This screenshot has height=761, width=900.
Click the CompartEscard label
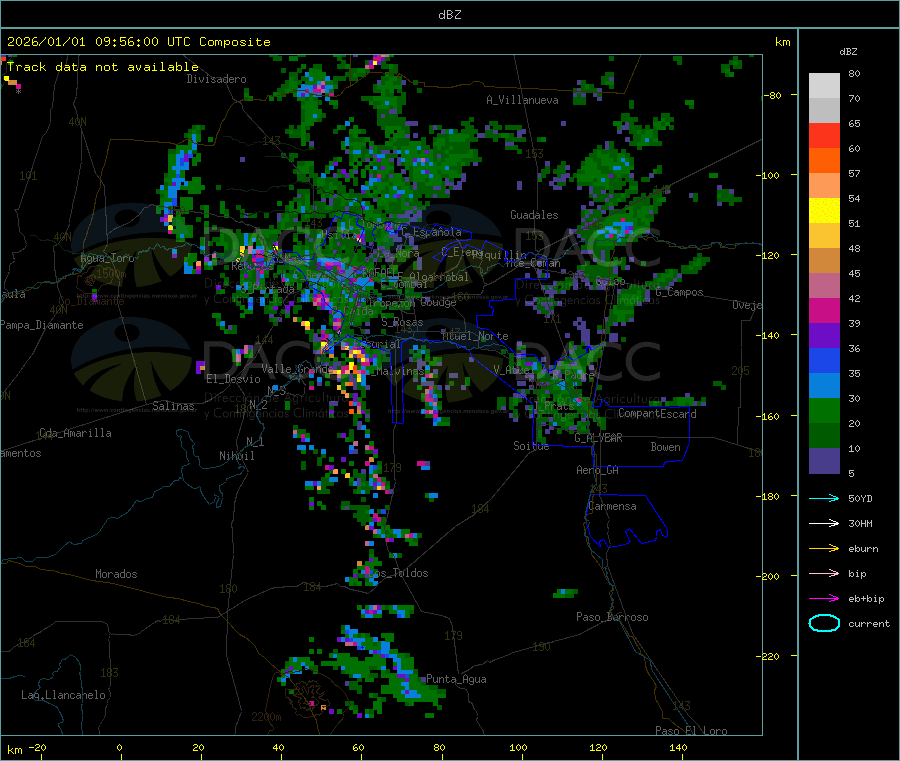pos(657,413)
